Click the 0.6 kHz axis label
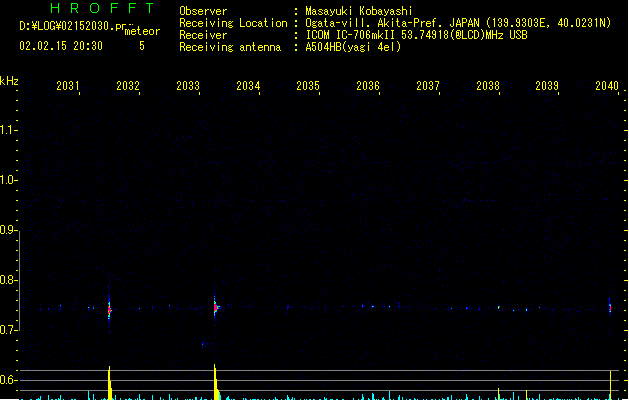The height and width of the screenshot is (400, 629). (x=7, y=380)
